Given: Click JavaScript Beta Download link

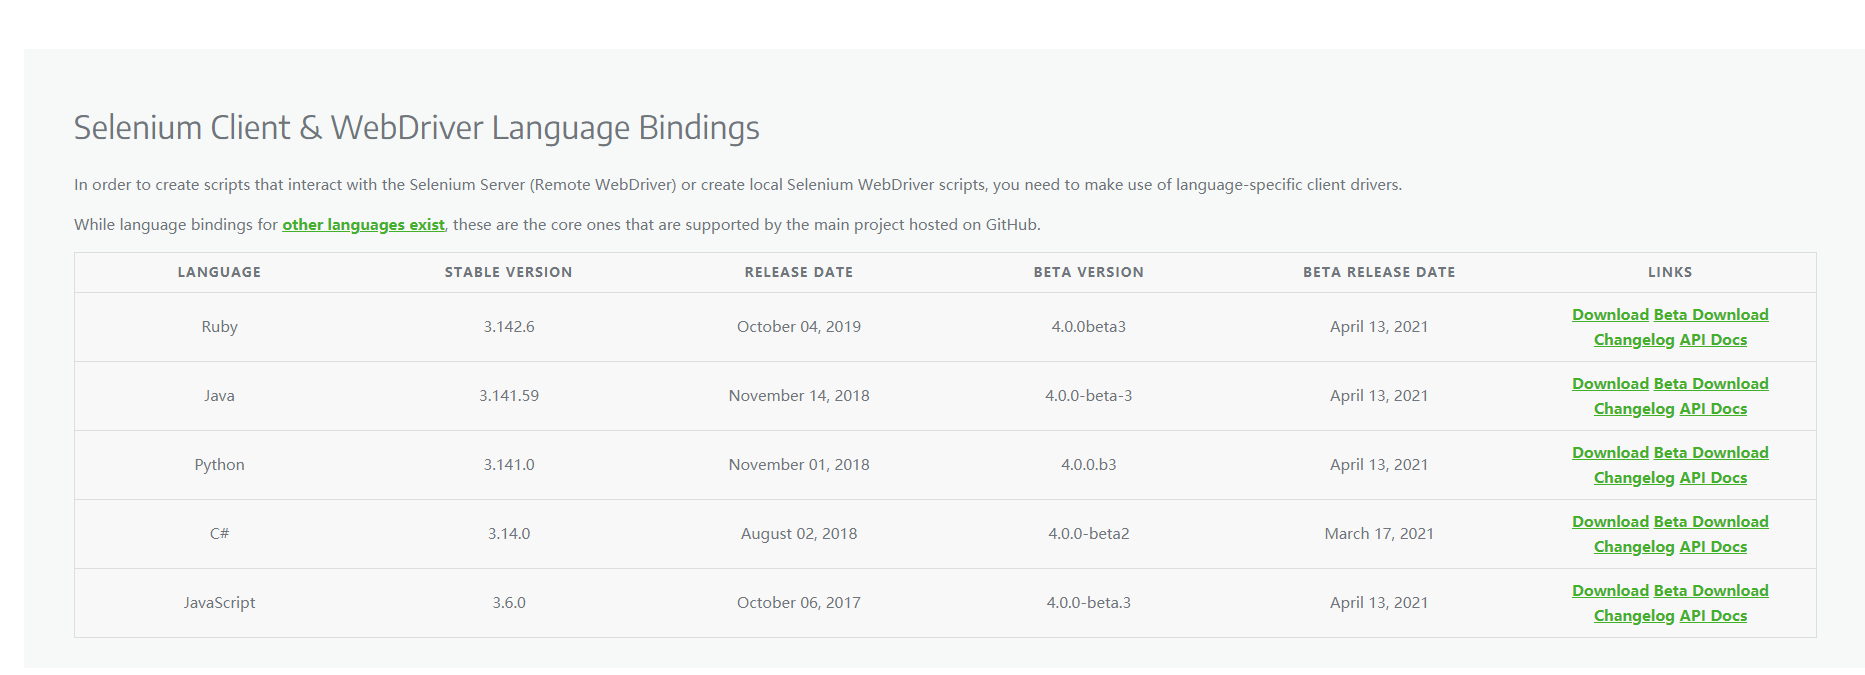Looking at the screenshot, I should [1711, 591].
